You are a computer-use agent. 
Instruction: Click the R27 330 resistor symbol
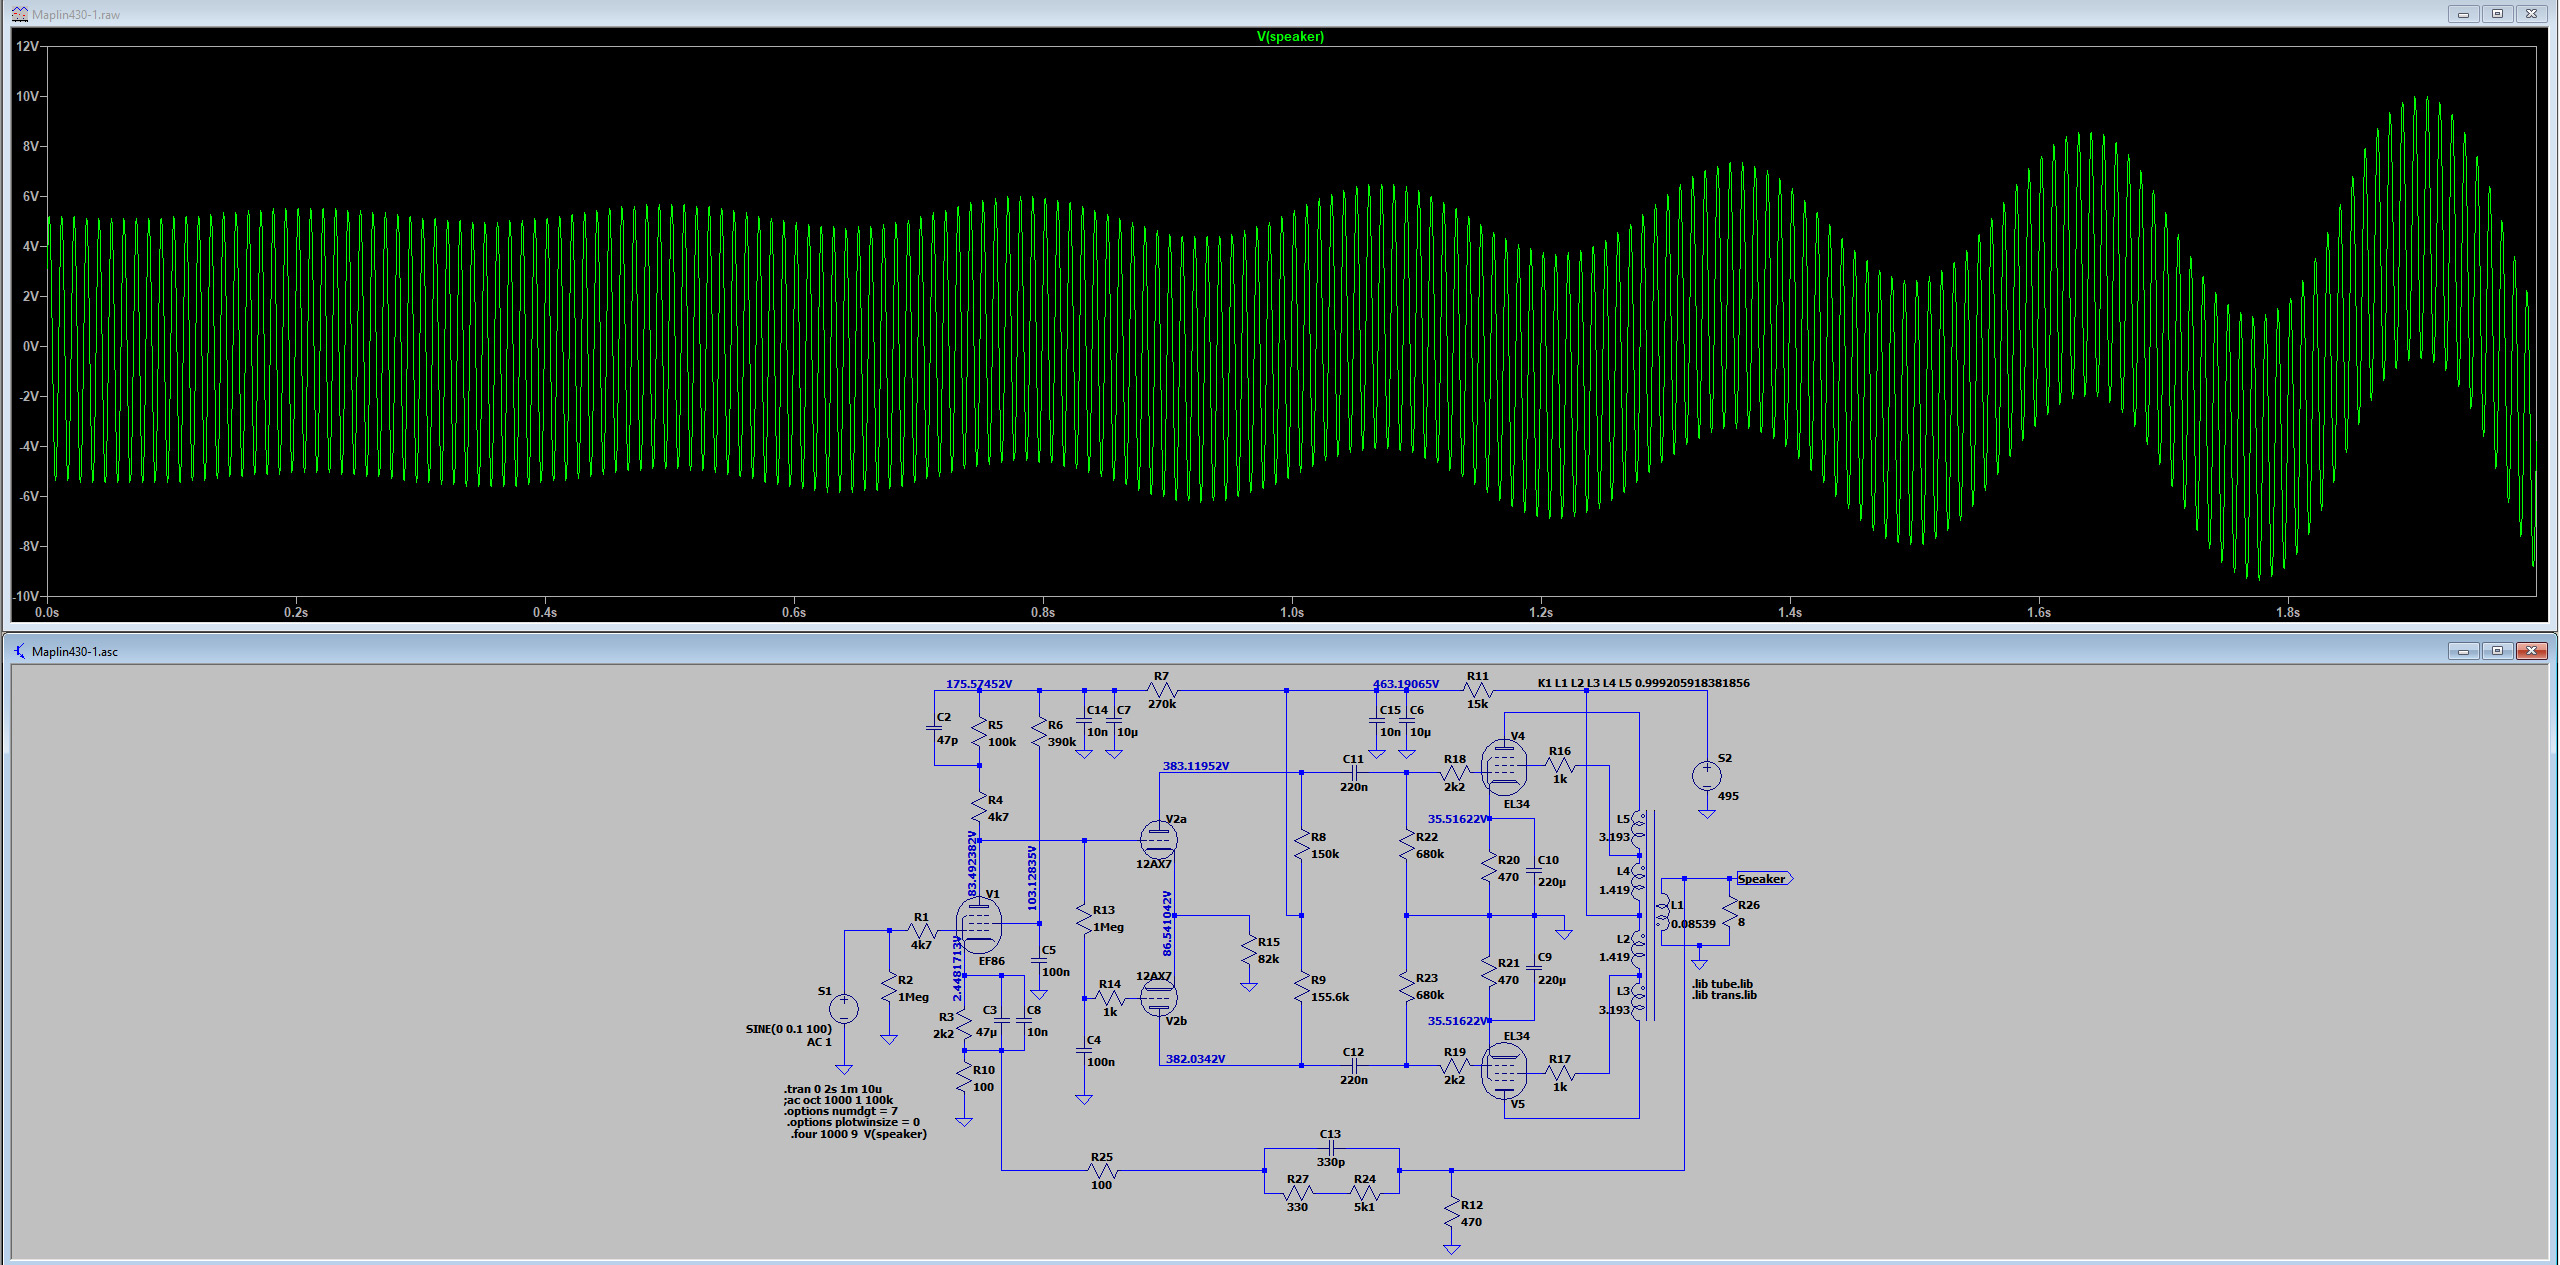point(1297,1193)
